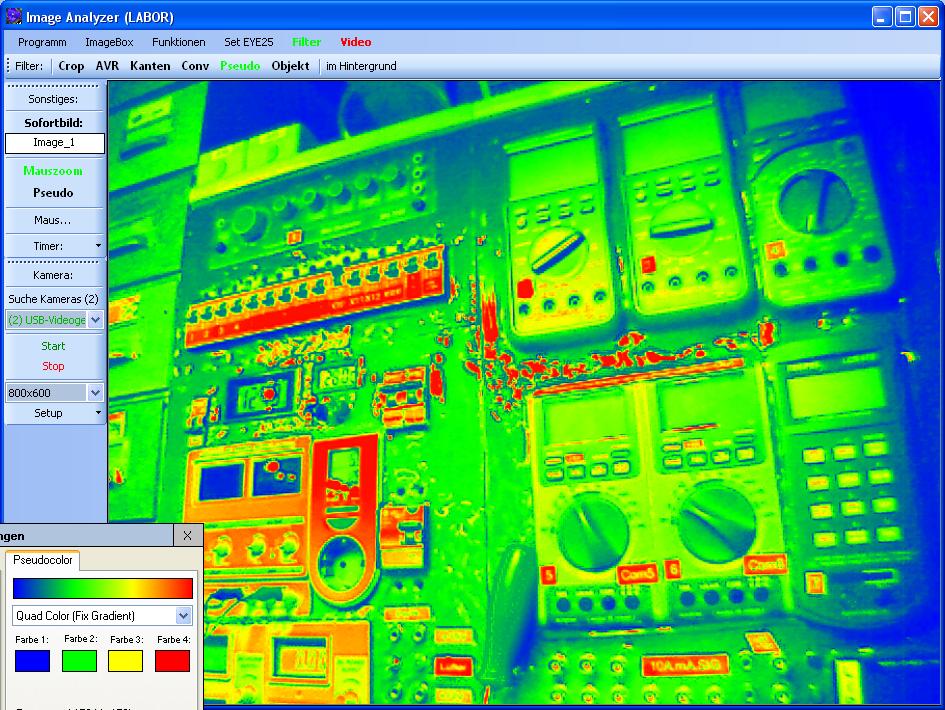
Task: Start the camera capture
Action: tap(53, 346)
